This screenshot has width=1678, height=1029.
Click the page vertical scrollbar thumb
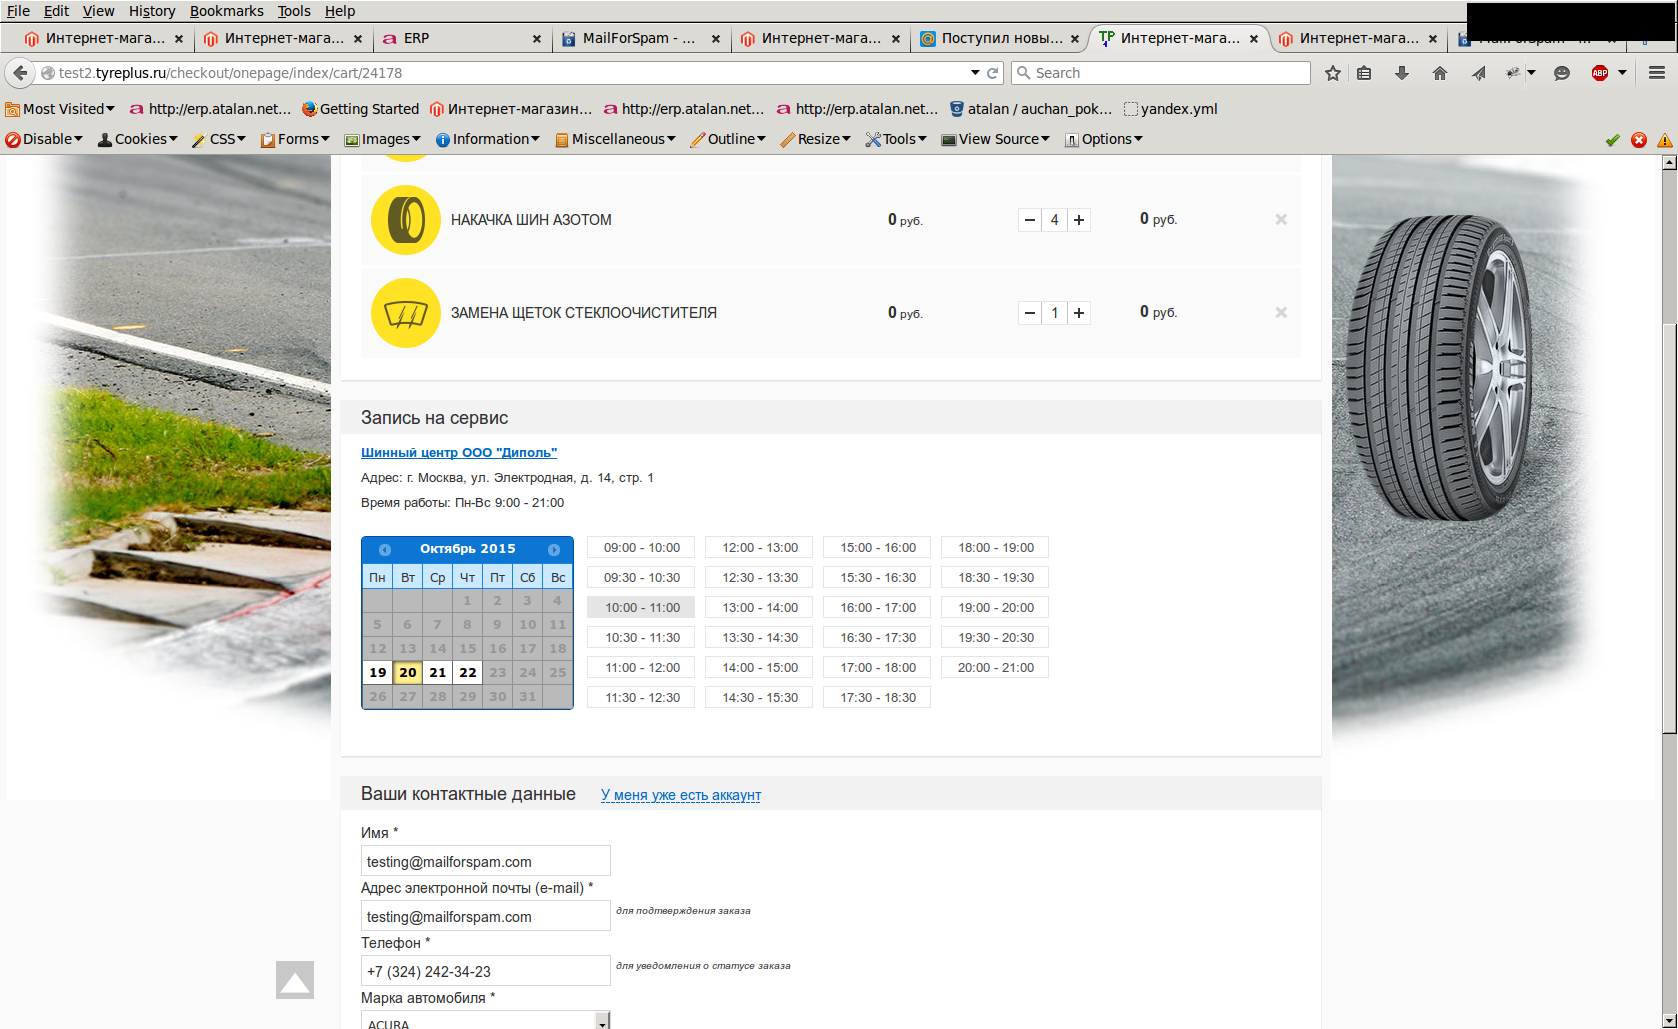point(1669,528)
